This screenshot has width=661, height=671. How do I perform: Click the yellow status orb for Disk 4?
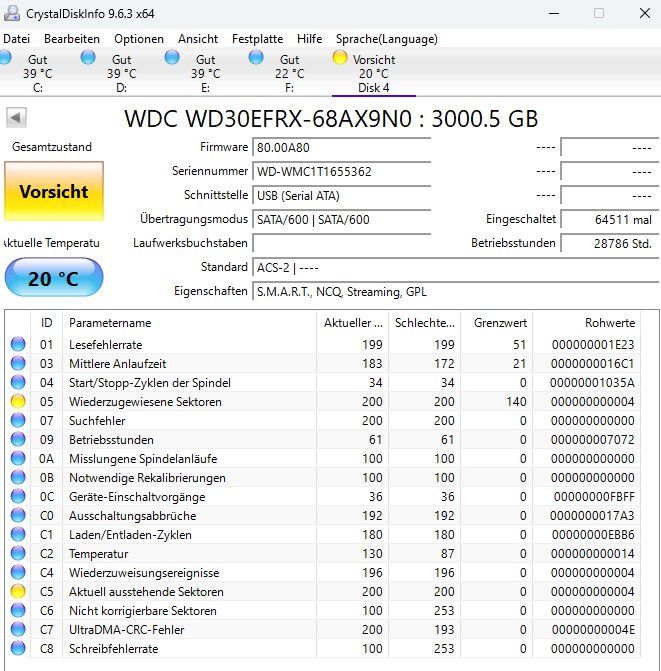click(x=340, y=57)
